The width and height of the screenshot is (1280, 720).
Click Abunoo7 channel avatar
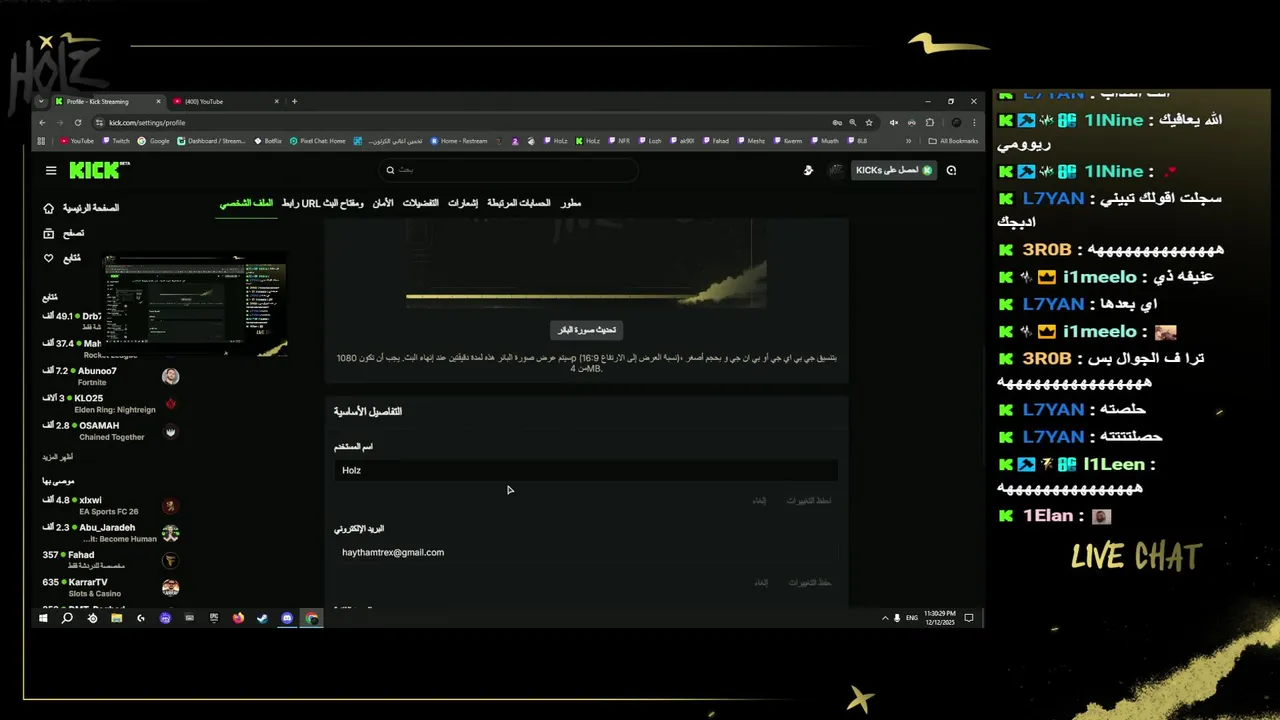(x=171, y=376)
